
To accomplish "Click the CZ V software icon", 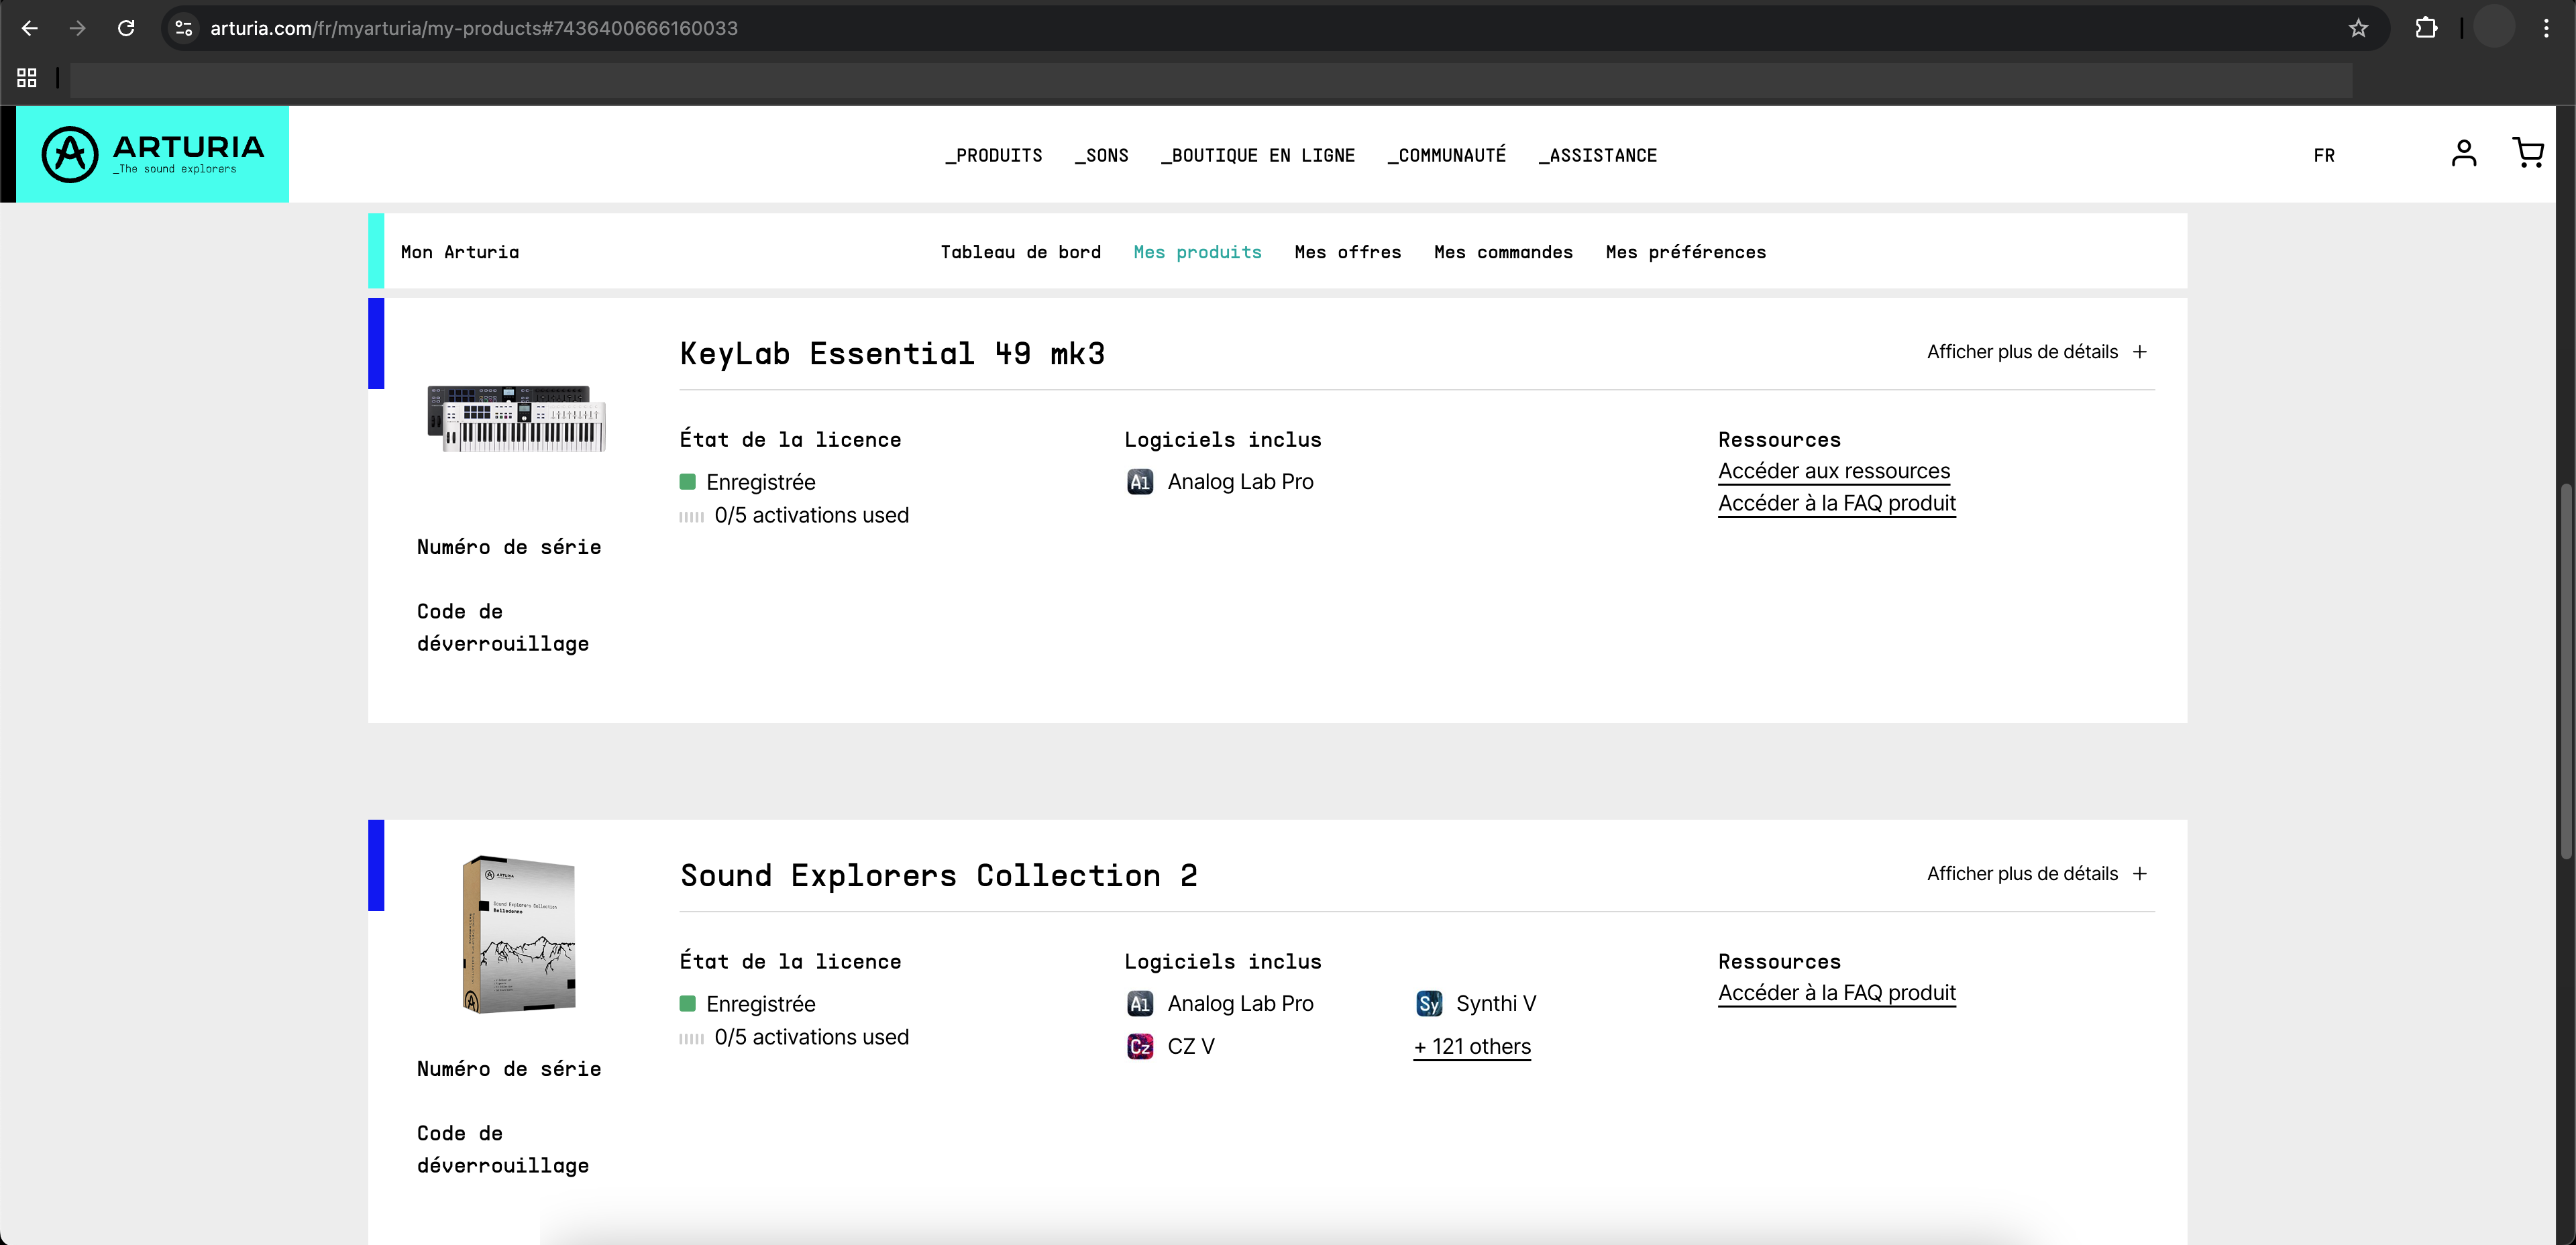I will (x=1140, y=1046).
